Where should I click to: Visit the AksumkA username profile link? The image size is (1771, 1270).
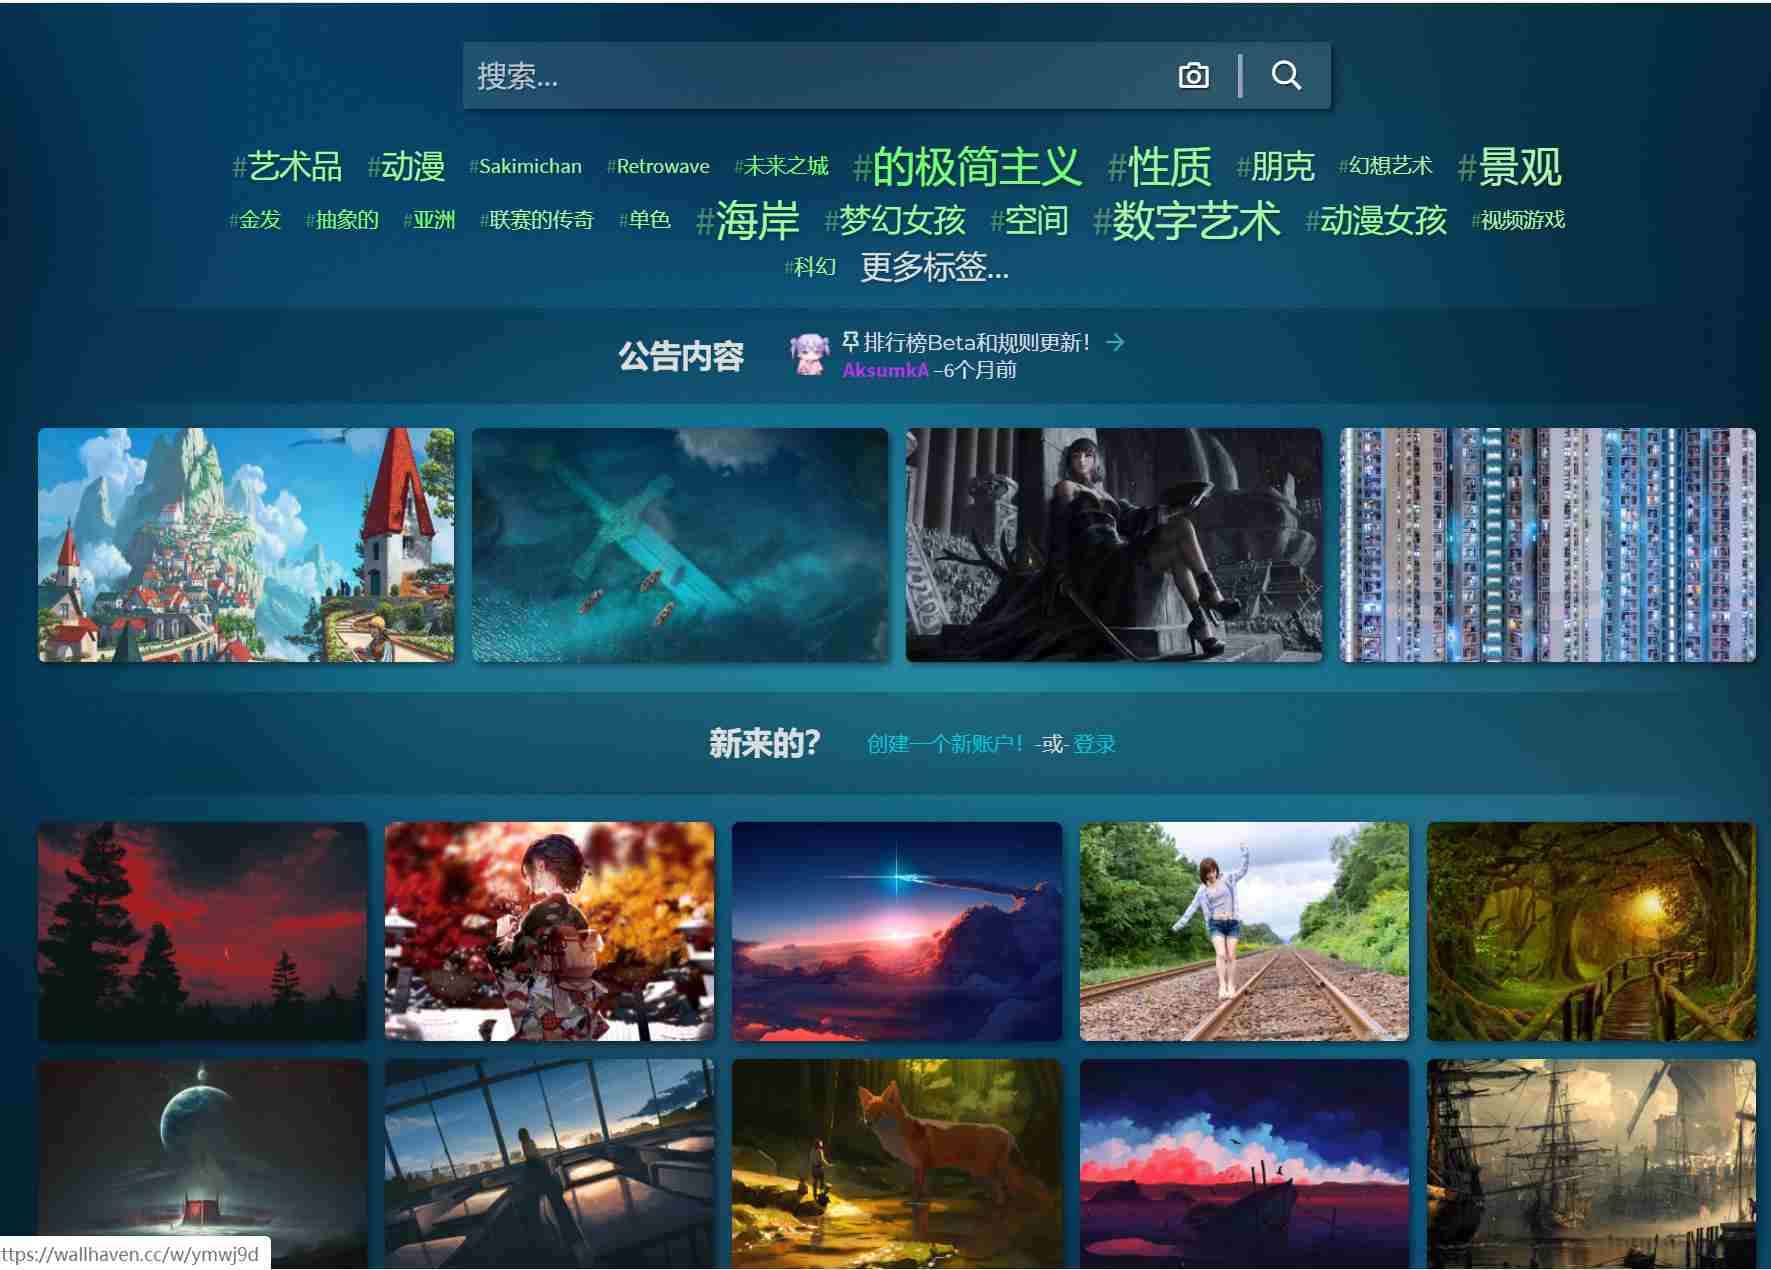[885, 370]
